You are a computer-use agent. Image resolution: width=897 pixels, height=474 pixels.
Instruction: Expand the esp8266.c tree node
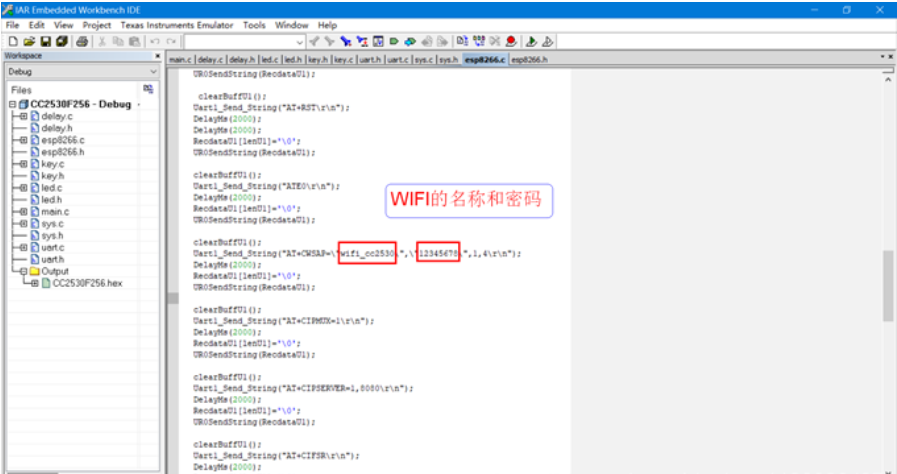coord(23,140)
